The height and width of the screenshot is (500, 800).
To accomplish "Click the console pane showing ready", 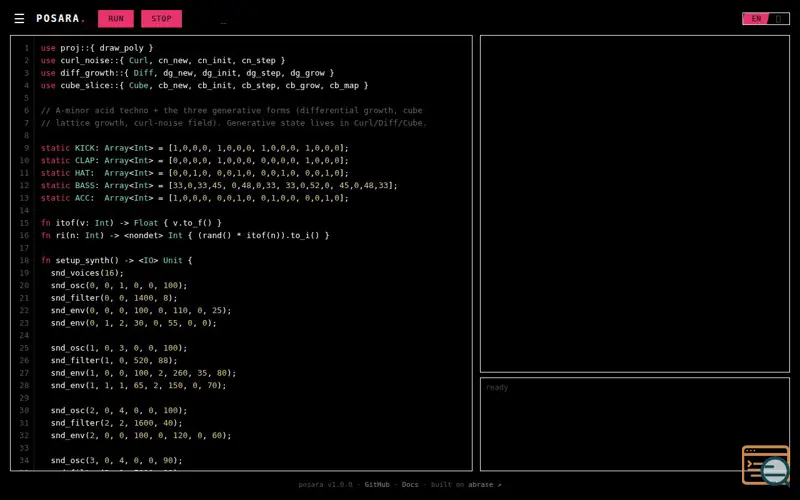I will 635,424.
